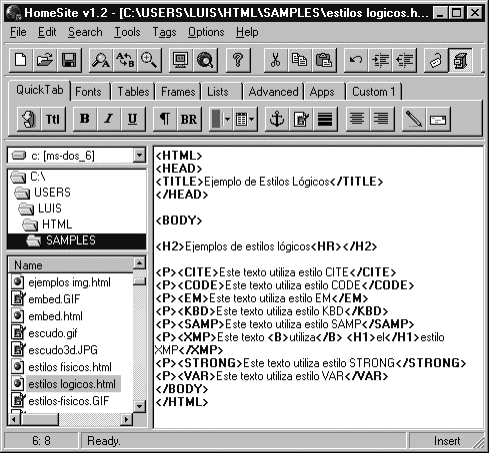The image size is (489, 453).
Task: Click the file list scroll down arrow
Action: pyautogui.click(x=139, y=406)
